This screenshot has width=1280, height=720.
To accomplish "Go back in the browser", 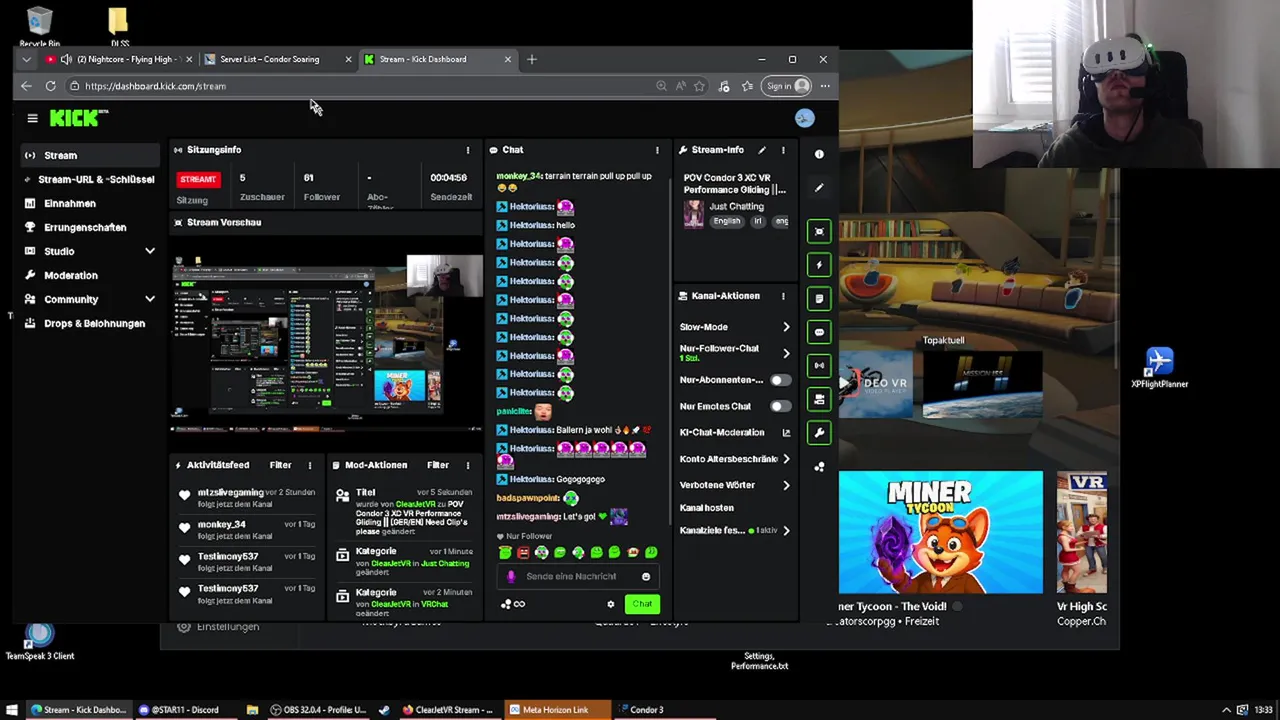I will (x=26, y=86).
